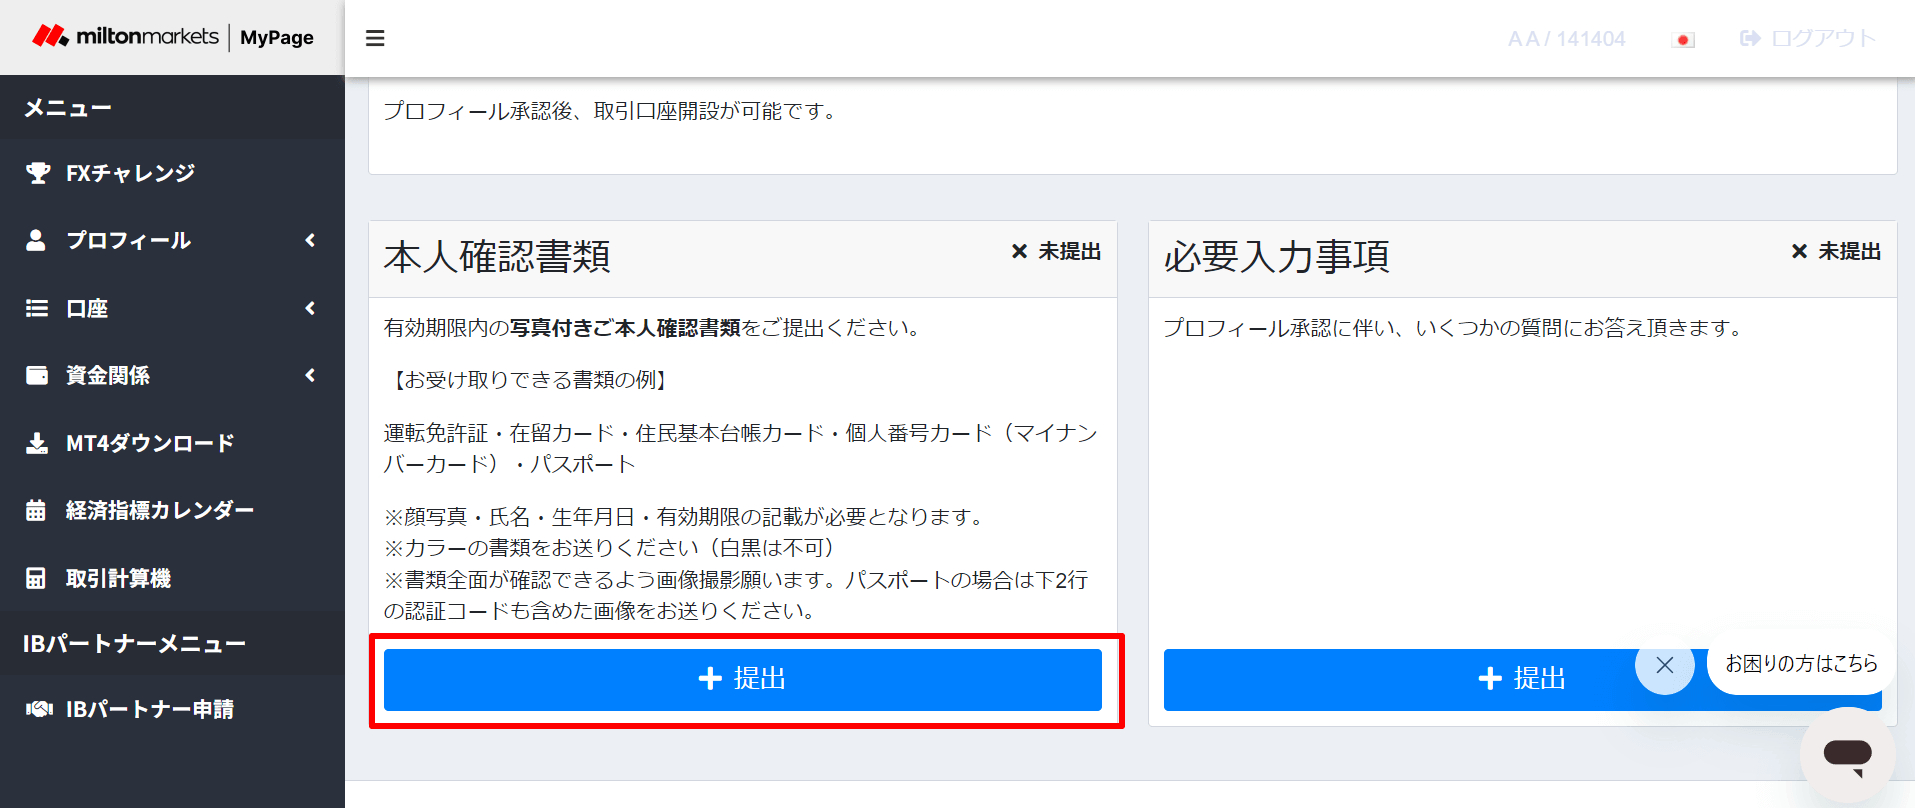Select the Japanese flag language switcher

(1683, 40)
